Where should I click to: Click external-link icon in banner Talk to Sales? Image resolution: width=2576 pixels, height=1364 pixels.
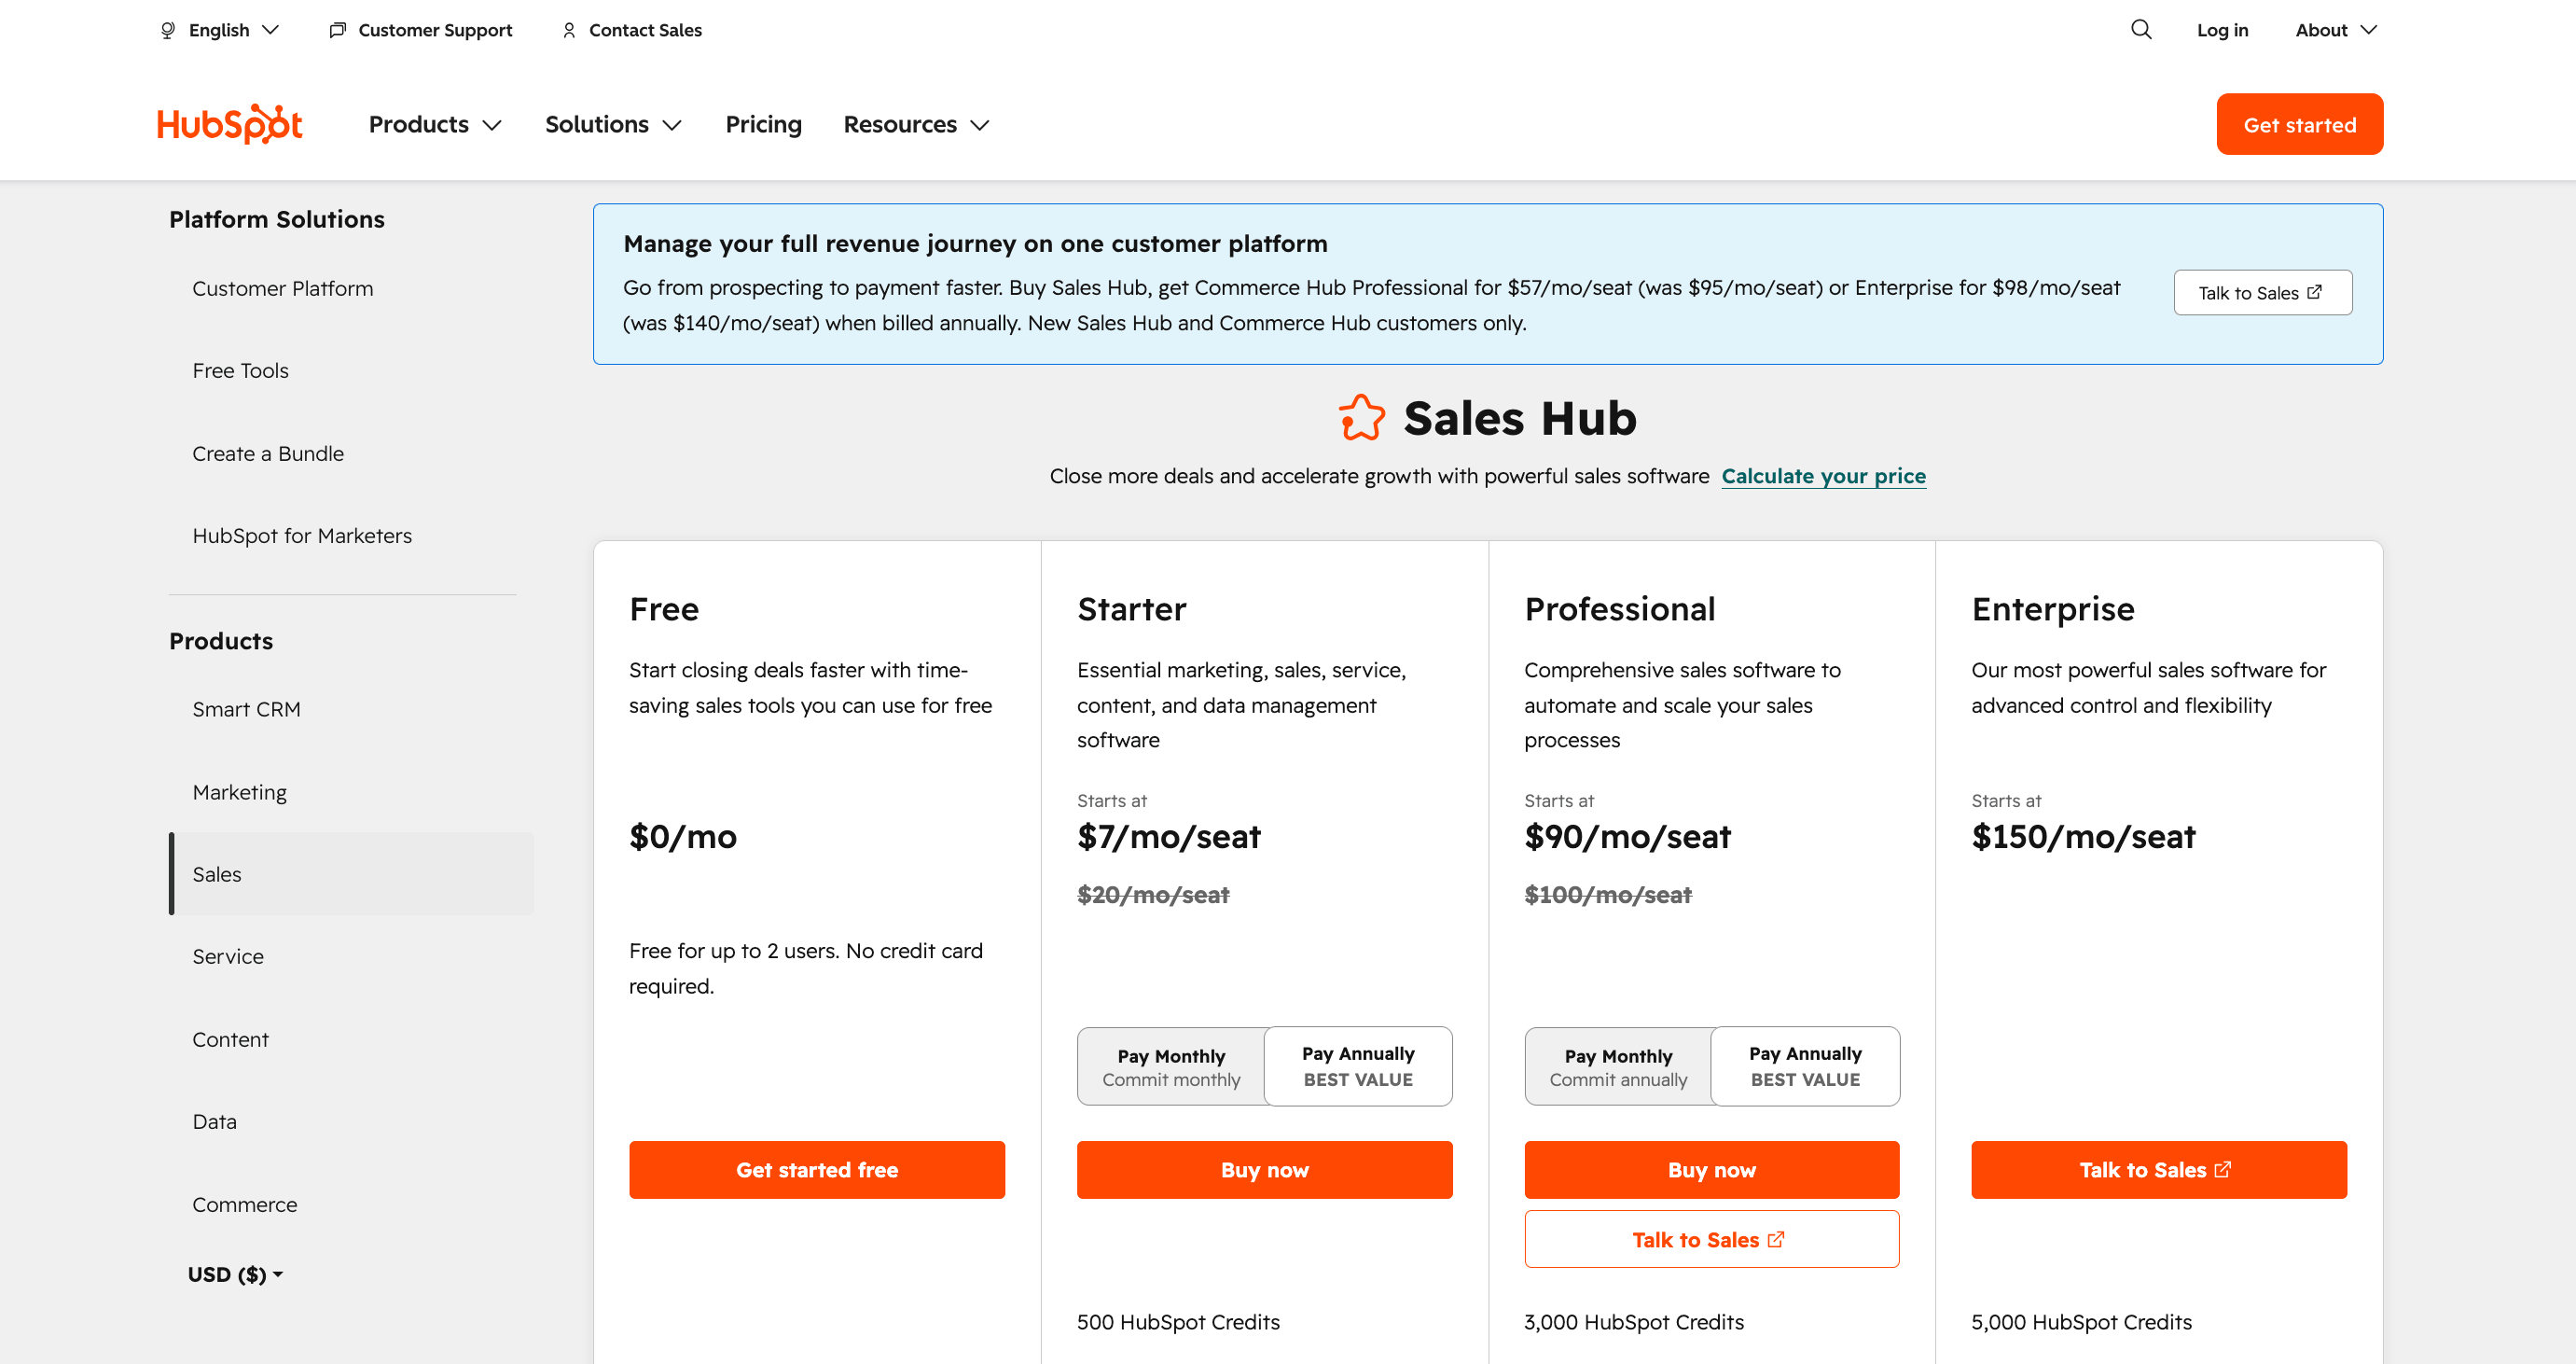coord(2314,292)
